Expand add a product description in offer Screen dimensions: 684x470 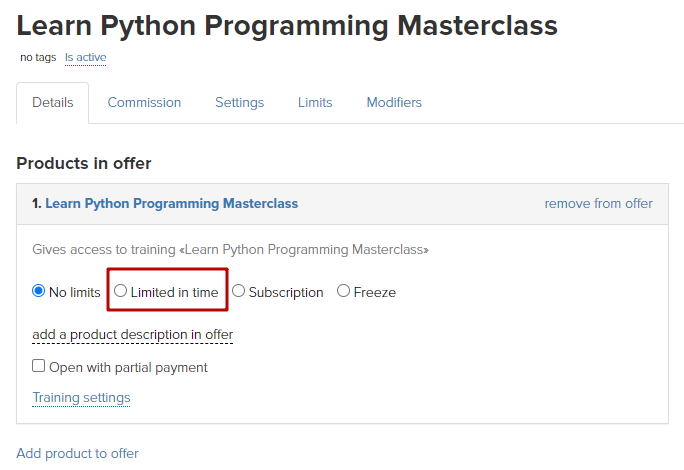coord(133,335)
